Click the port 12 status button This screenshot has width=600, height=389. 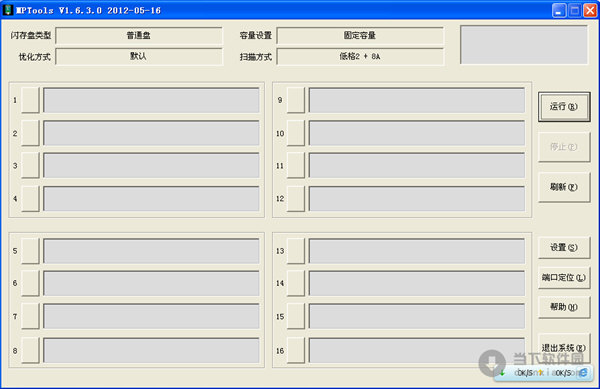click(x=296, y=199)
